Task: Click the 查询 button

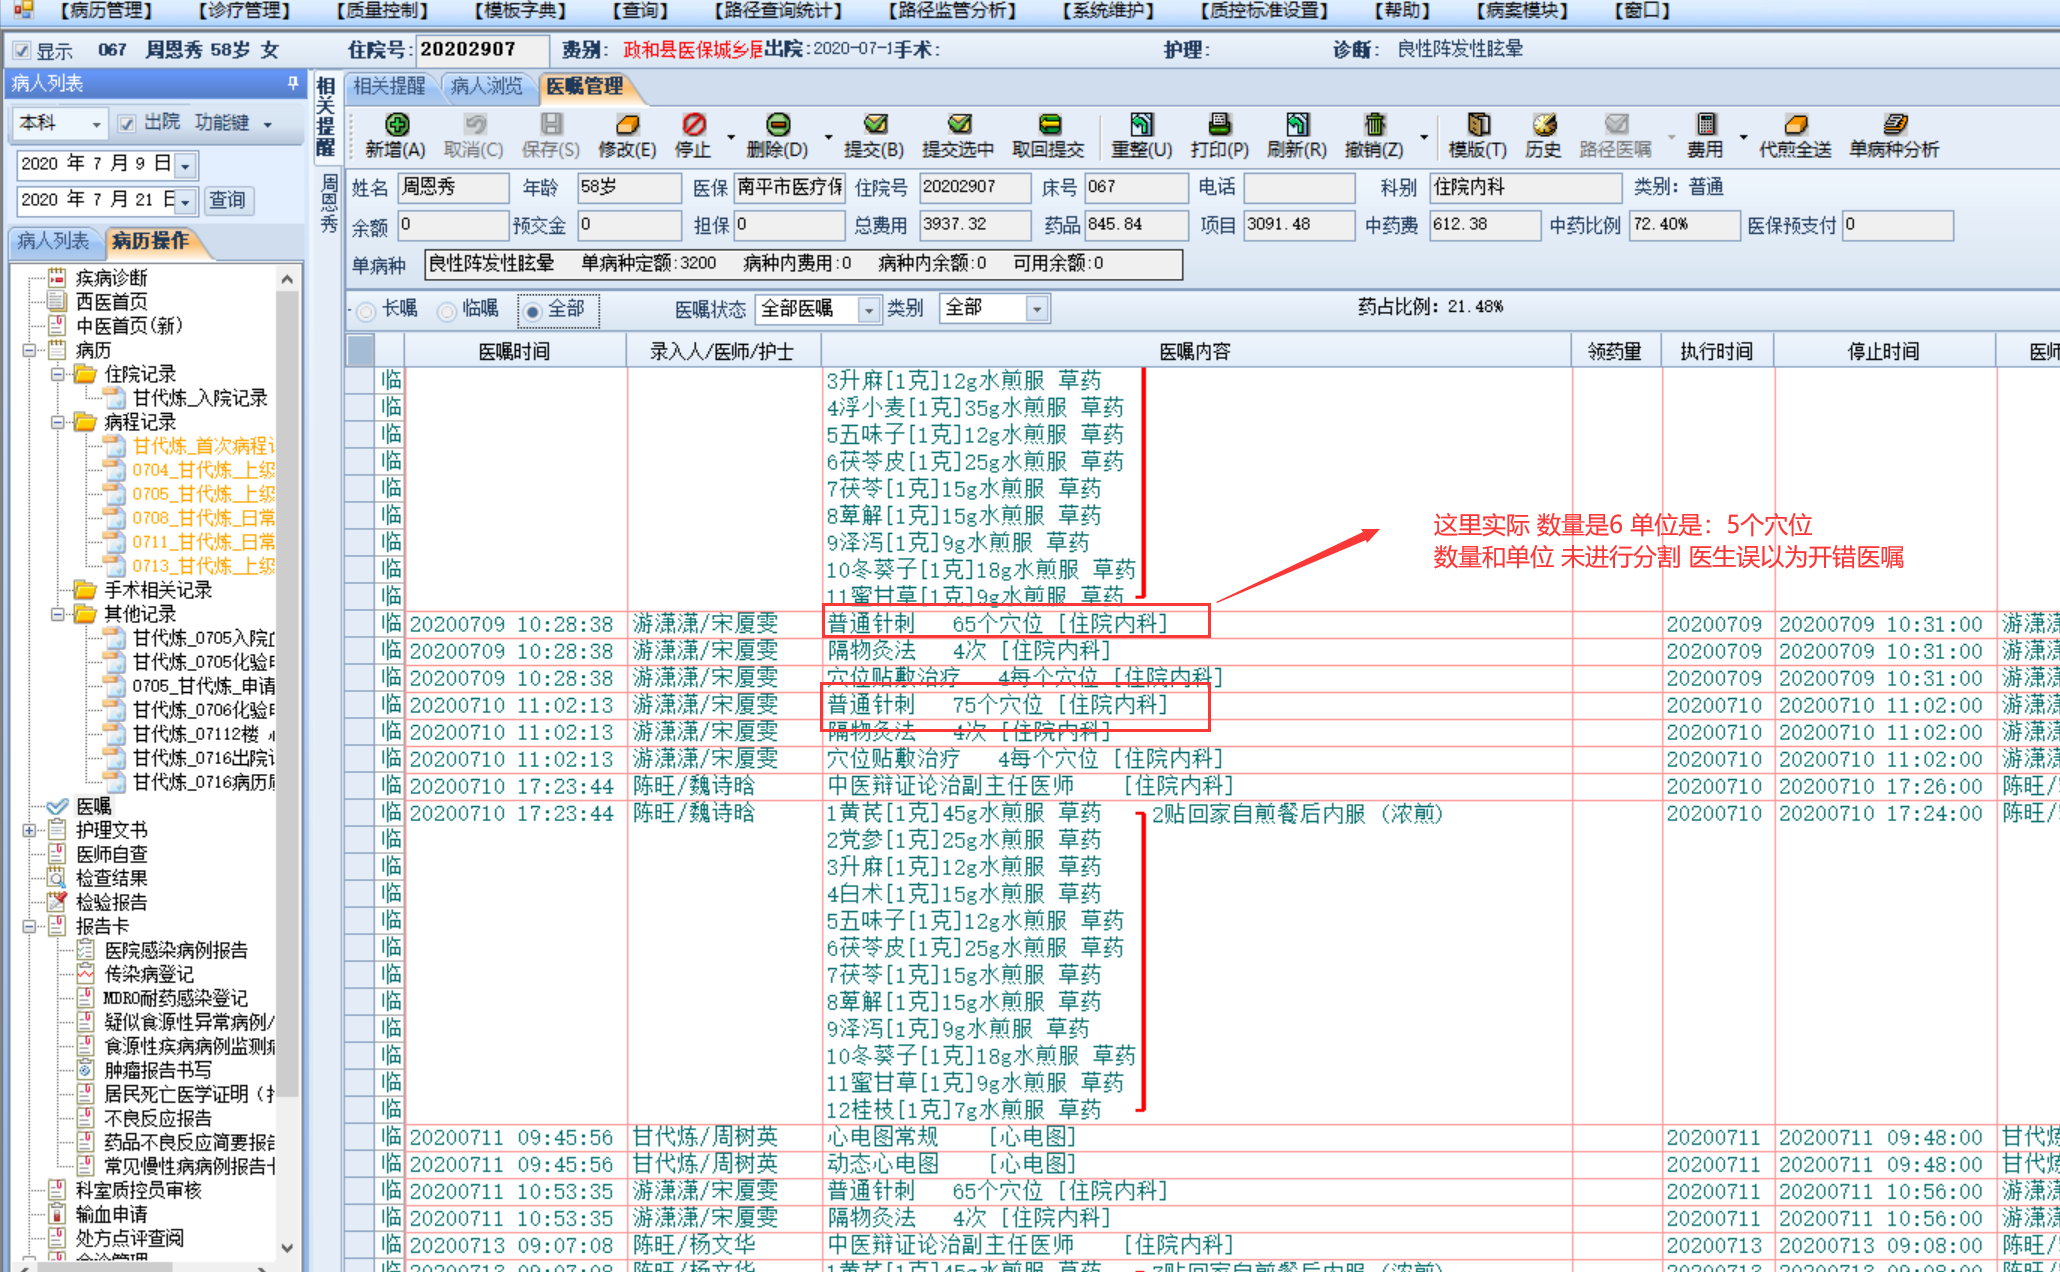Action: point(227,200)
